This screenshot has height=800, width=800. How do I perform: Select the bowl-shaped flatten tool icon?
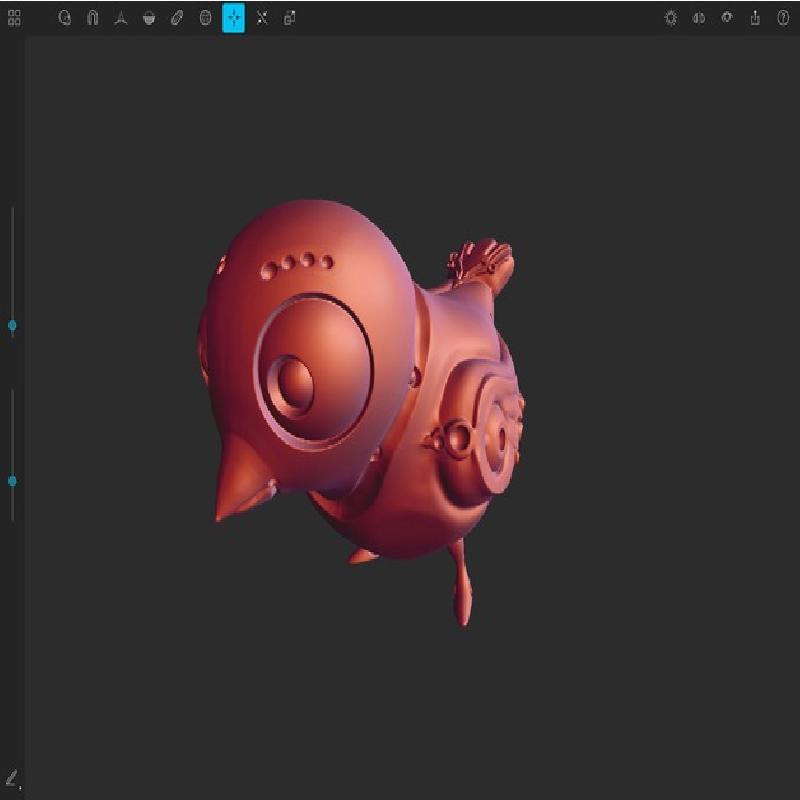tap(149, 18)
